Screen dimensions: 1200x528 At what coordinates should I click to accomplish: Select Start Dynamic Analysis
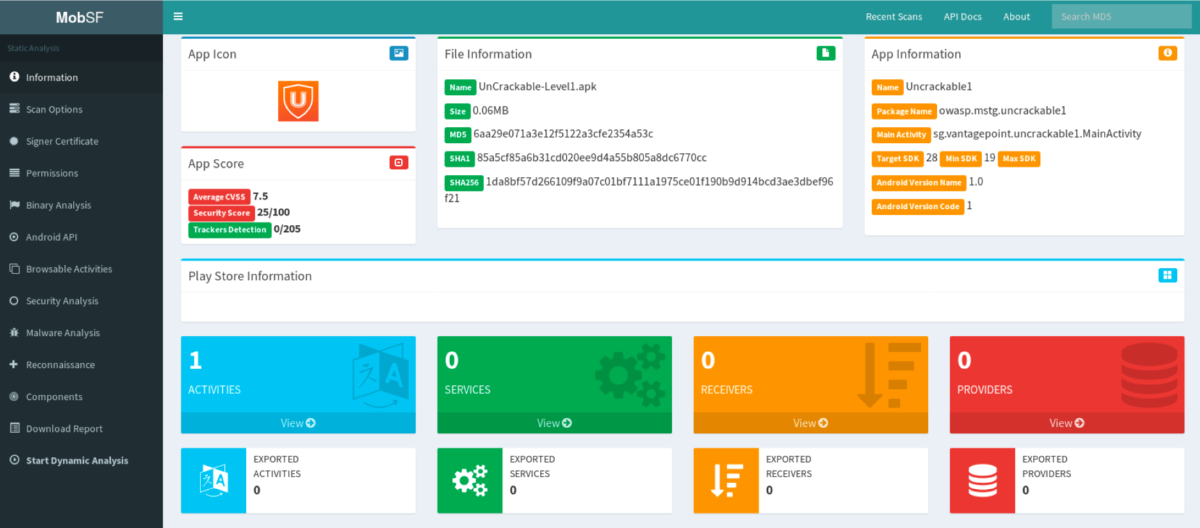(x=81, y=461)
